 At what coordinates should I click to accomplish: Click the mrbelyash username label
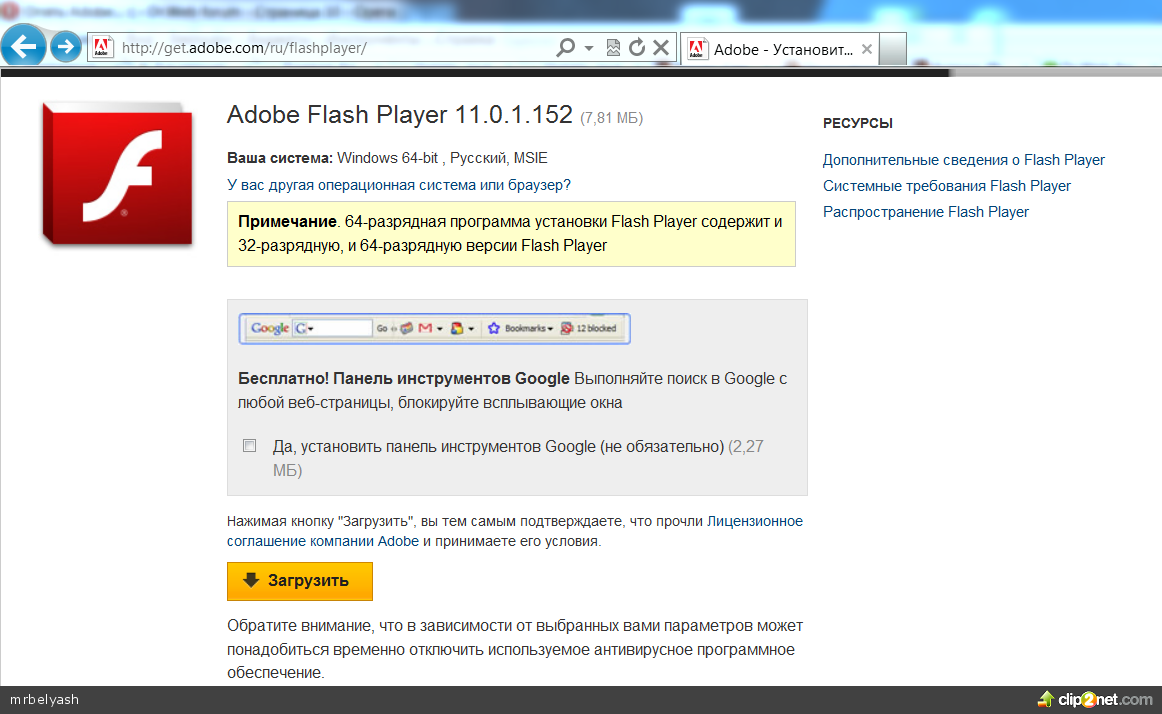[44, 699]
